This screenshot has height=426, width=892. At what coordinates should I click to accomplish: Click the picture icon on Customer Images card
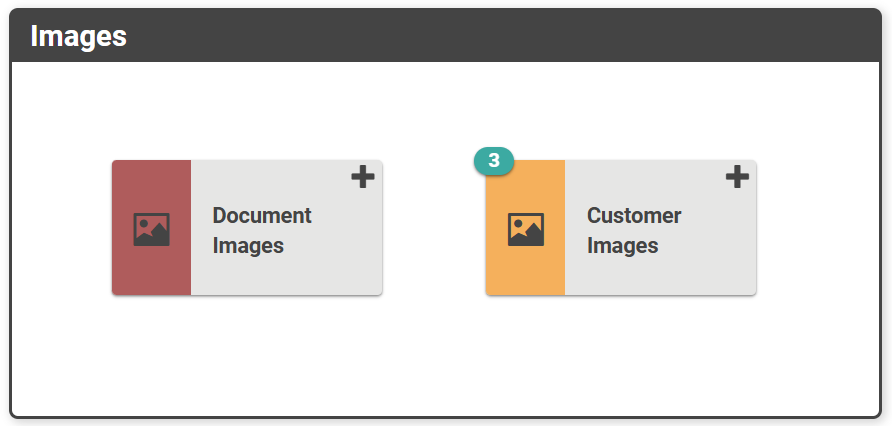(525, 230)
